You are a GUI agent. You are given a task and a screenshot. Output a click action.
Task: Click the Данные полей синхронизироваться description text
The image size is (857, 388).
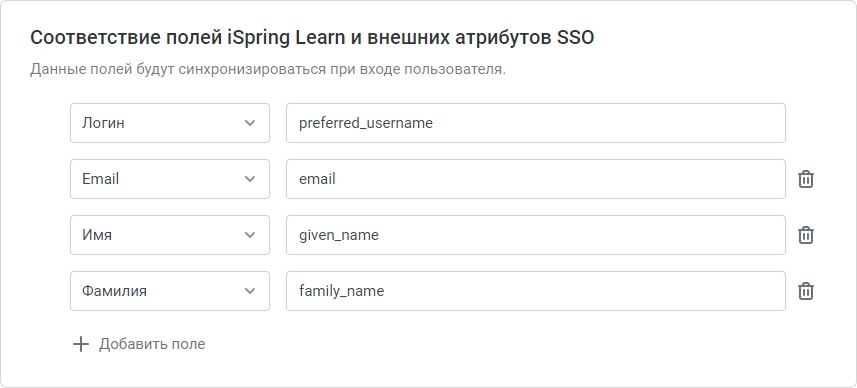click(x=268, y=70)
